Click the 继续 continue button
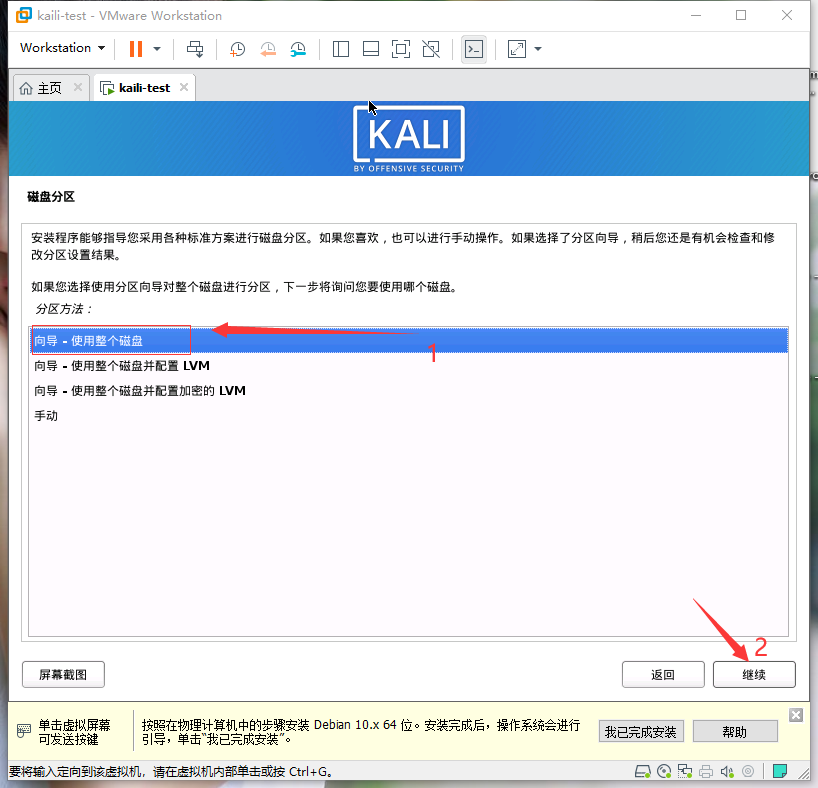 tap(754, 675)
